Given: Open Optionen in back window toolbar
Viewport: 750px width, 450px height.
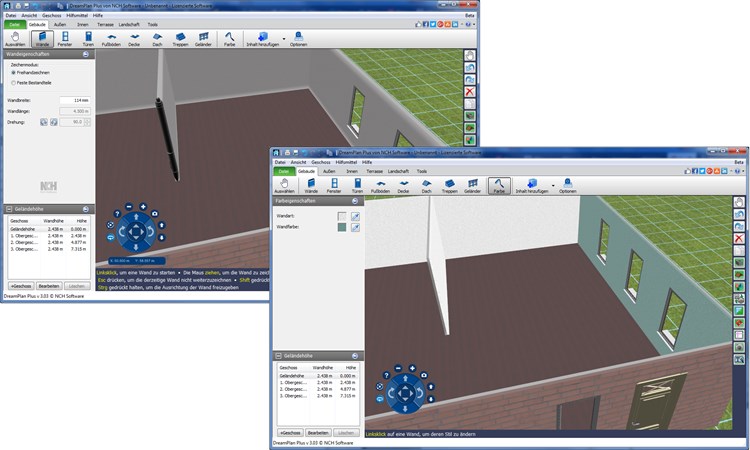Looking at the screenshot, I should (x=298, y=39).
